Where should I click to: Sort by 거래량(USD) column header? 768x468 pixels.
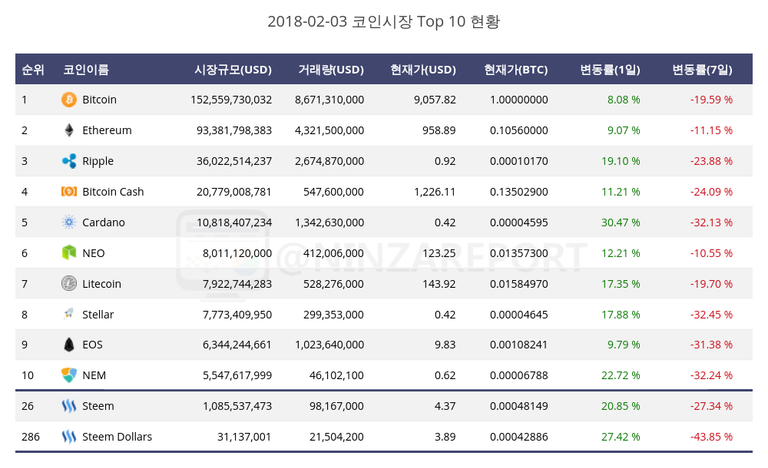coord(331,70)
